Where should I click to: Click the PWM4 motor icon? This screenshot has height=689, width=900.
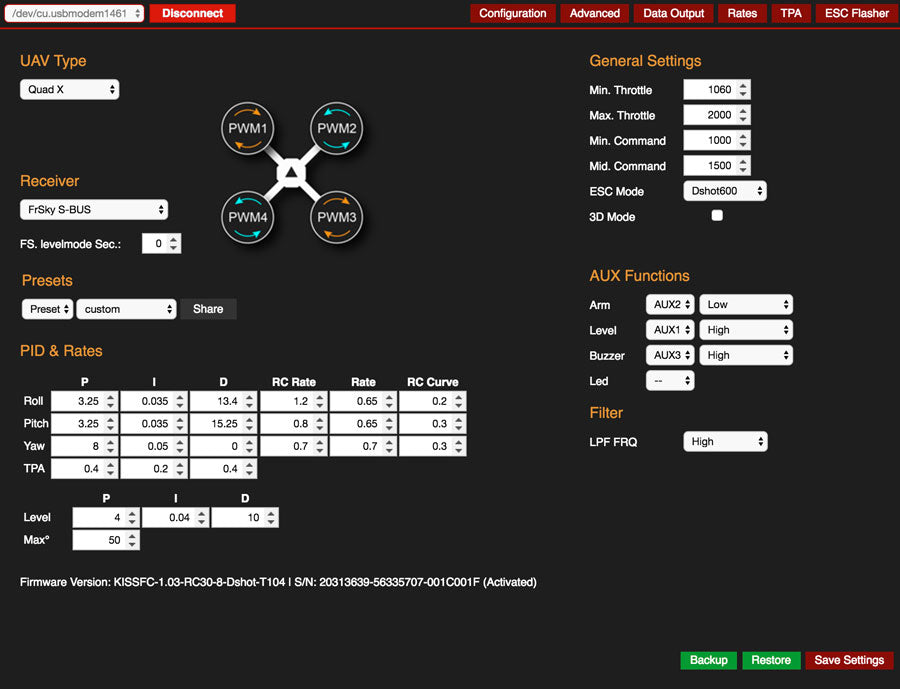point(247,217)
